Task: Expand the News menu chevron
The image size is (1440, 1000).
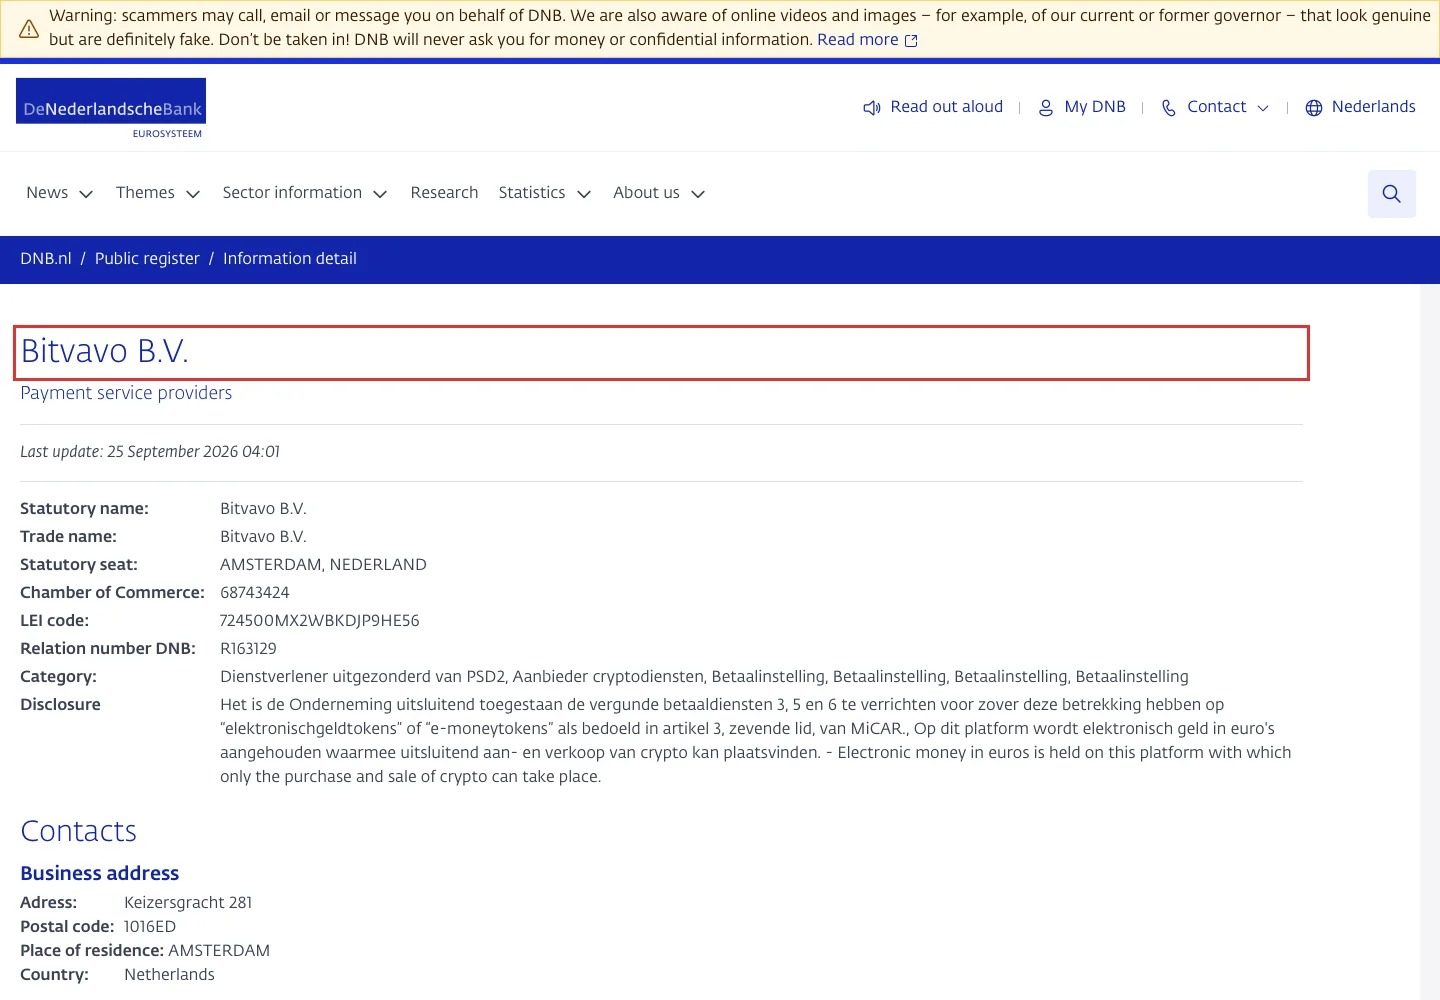Action: [86, 194]
